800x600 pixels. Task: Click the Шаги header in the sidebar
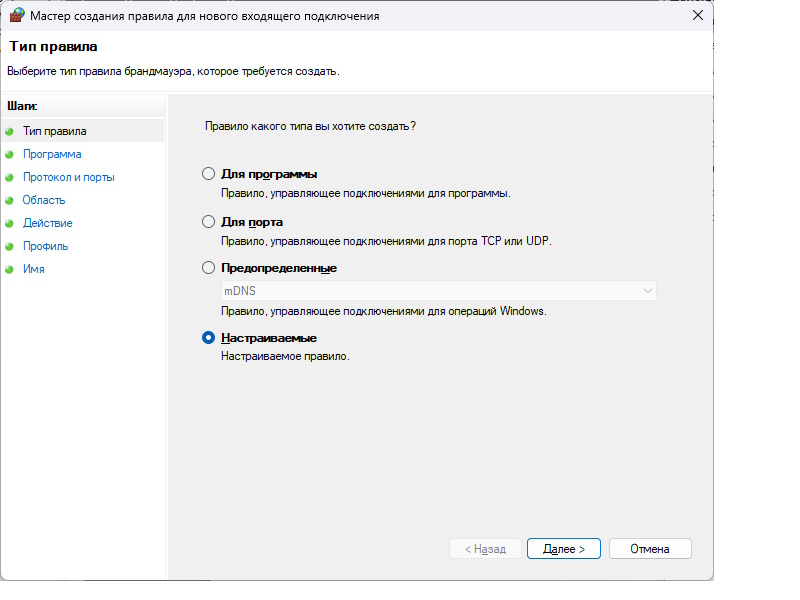[21, 105]
